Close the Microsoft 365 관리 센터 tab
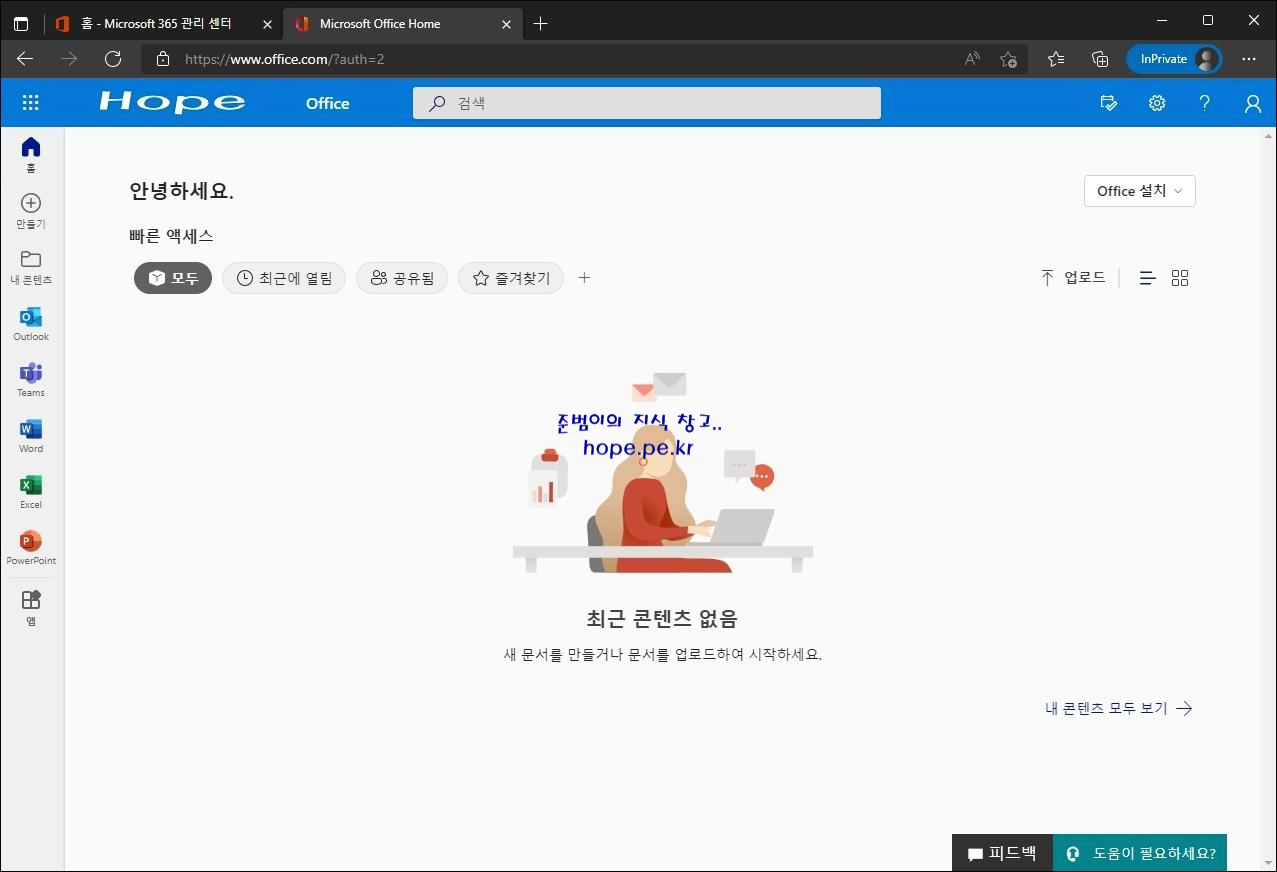The height and width of the screenshot is (872, 1277). point(267,24)
